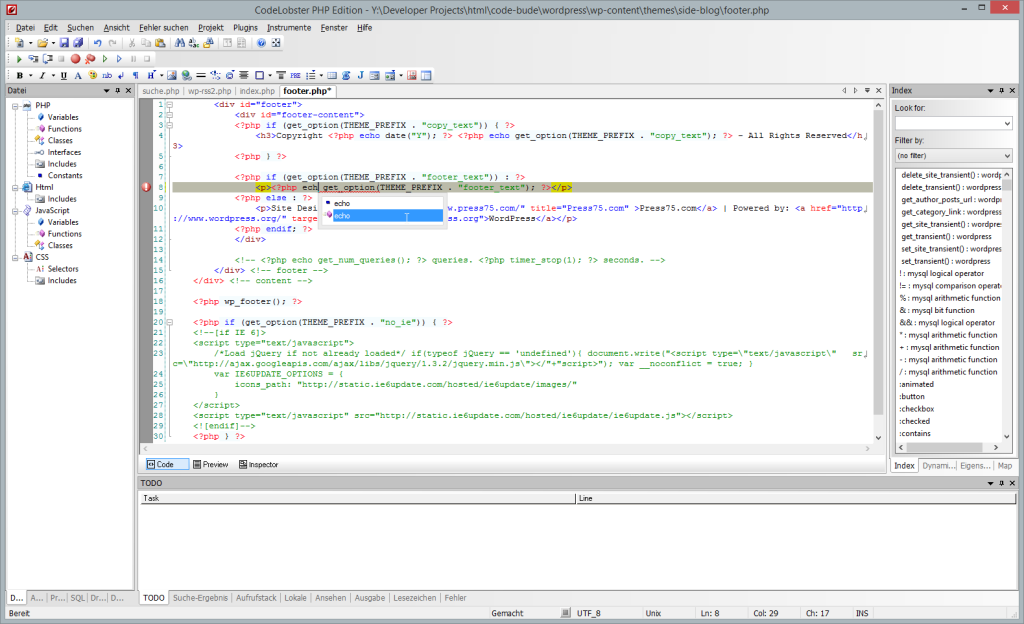The width and height of the screenshot is (1024, 624).
Task: Stop debugging with the red stop icon
Action: pos(76,59)
